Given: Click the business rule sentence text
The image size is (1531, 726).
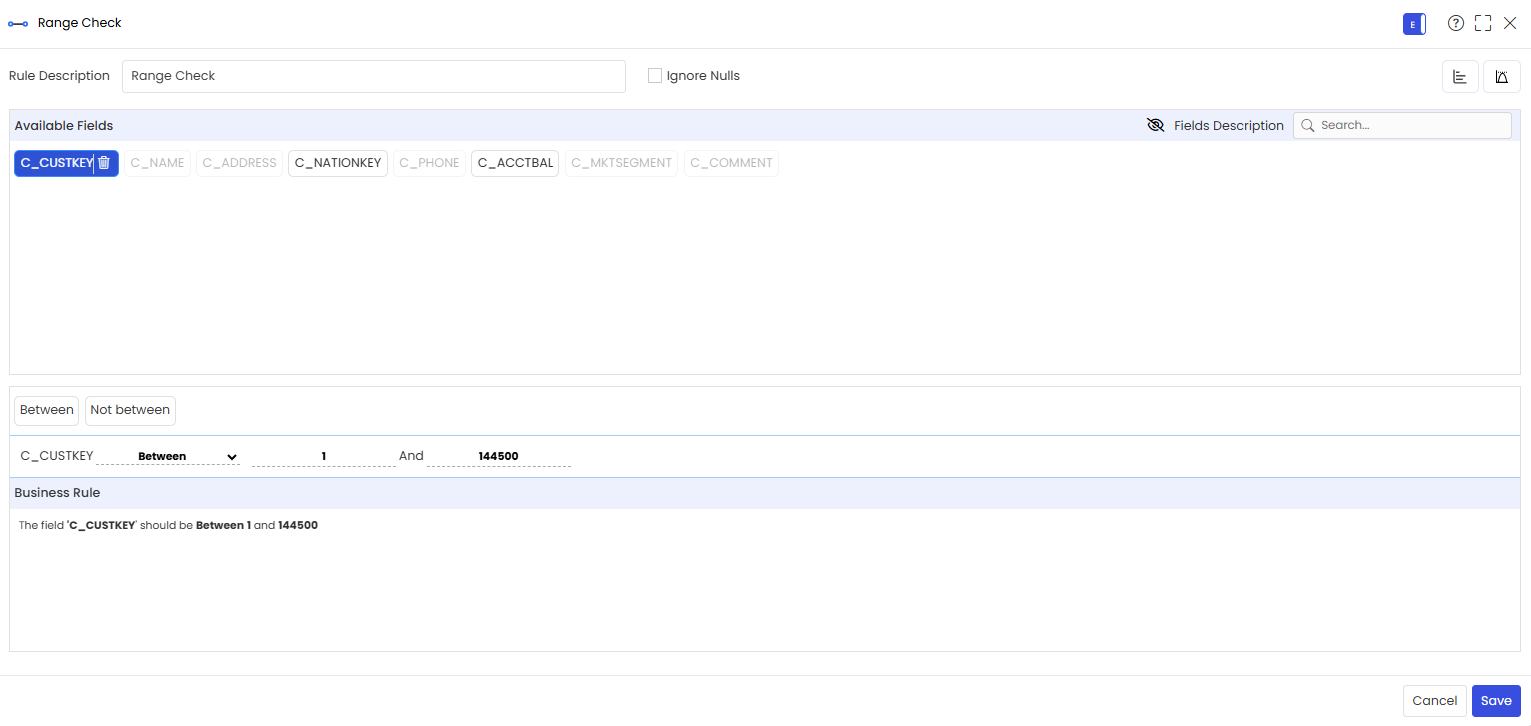Looking at the screenshot, I should pyautogui.click(x=168, y=525).
